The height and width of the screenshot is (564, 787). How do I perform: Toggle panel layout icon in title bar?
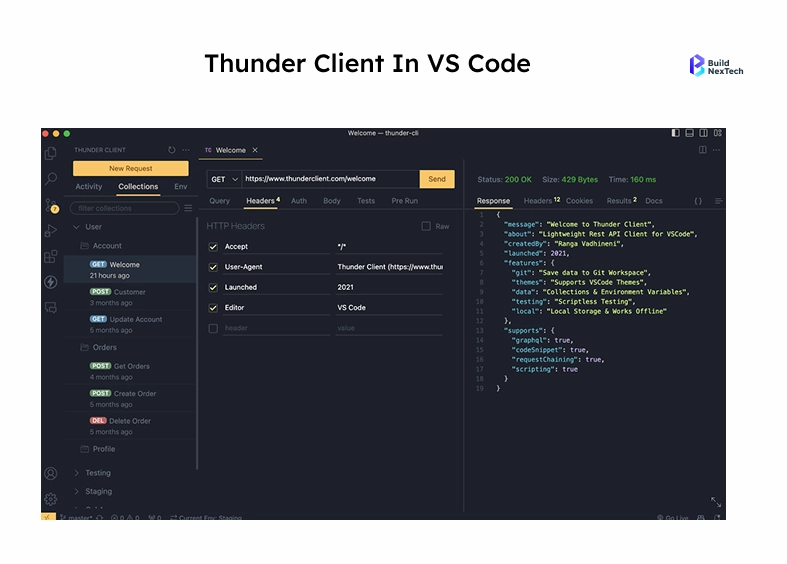pos(690,133)
